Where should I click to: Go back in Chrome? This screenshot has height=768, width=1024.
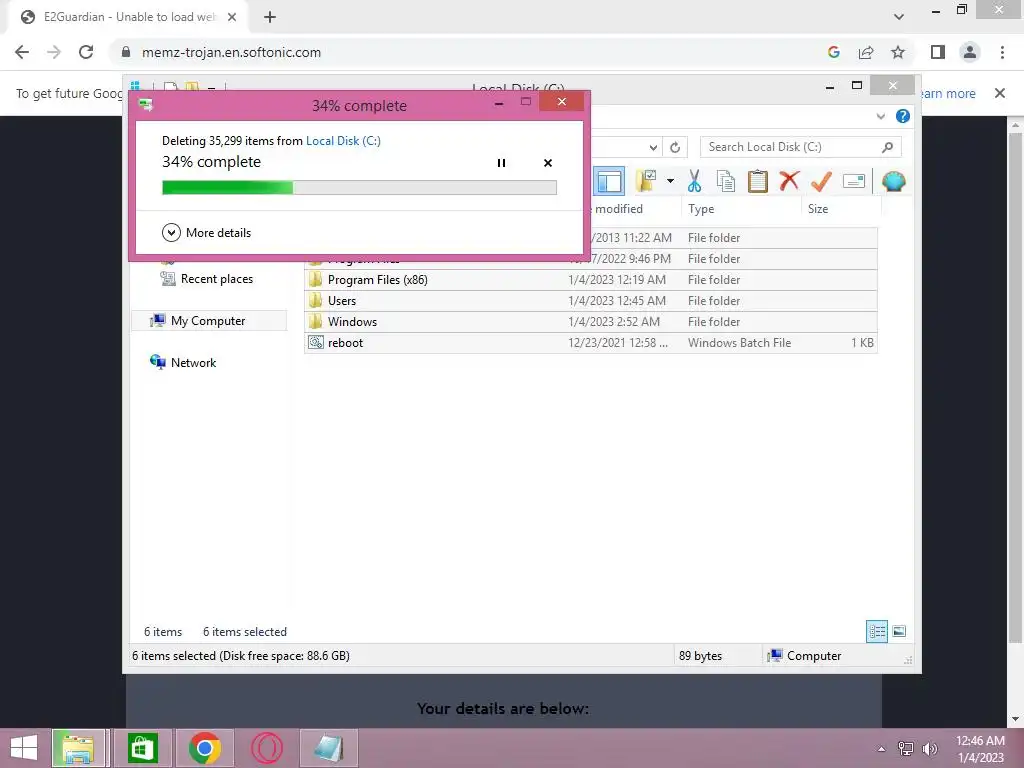(x=22, y=52)
